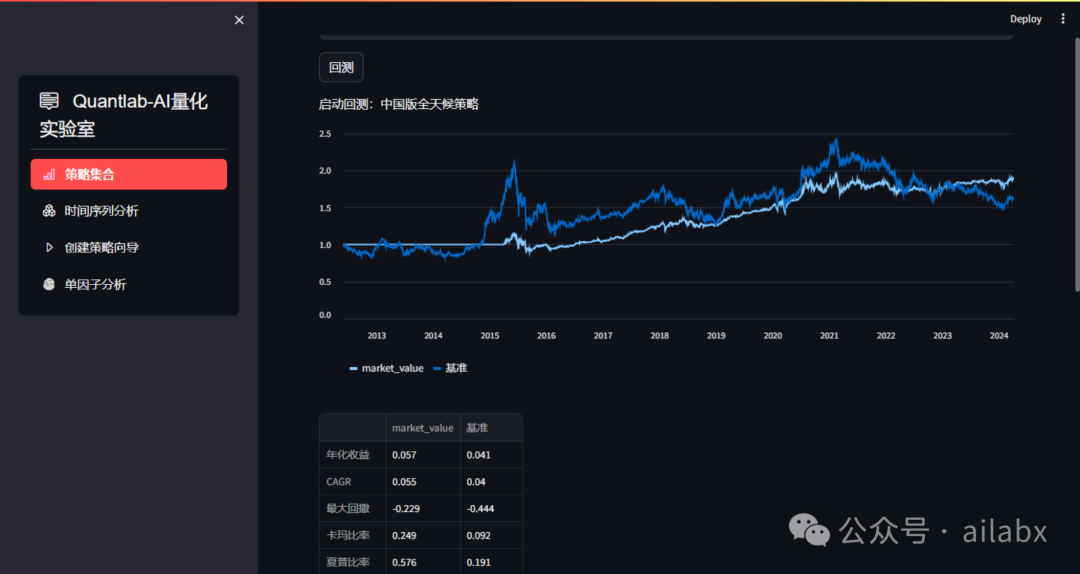This screenshot has height=574, width=1080.
Task: Close the sidebar with the X icon
Action: coord(239,20)
